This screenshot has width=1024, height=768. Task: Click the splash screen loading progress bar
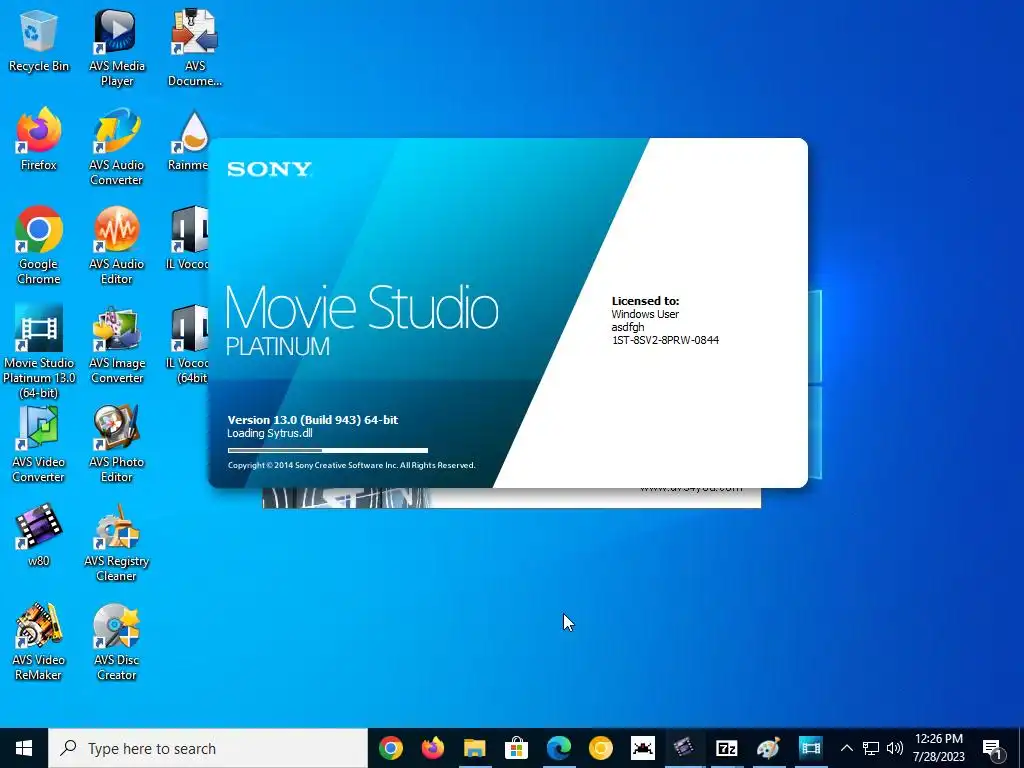coord(328,450)
